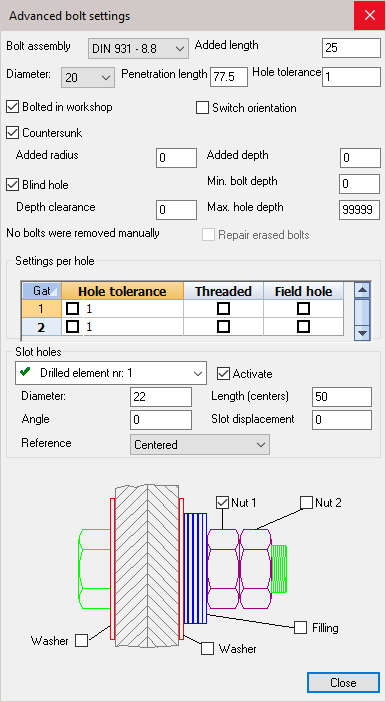Enable Switch orientation checkbox

coord(202,108)
